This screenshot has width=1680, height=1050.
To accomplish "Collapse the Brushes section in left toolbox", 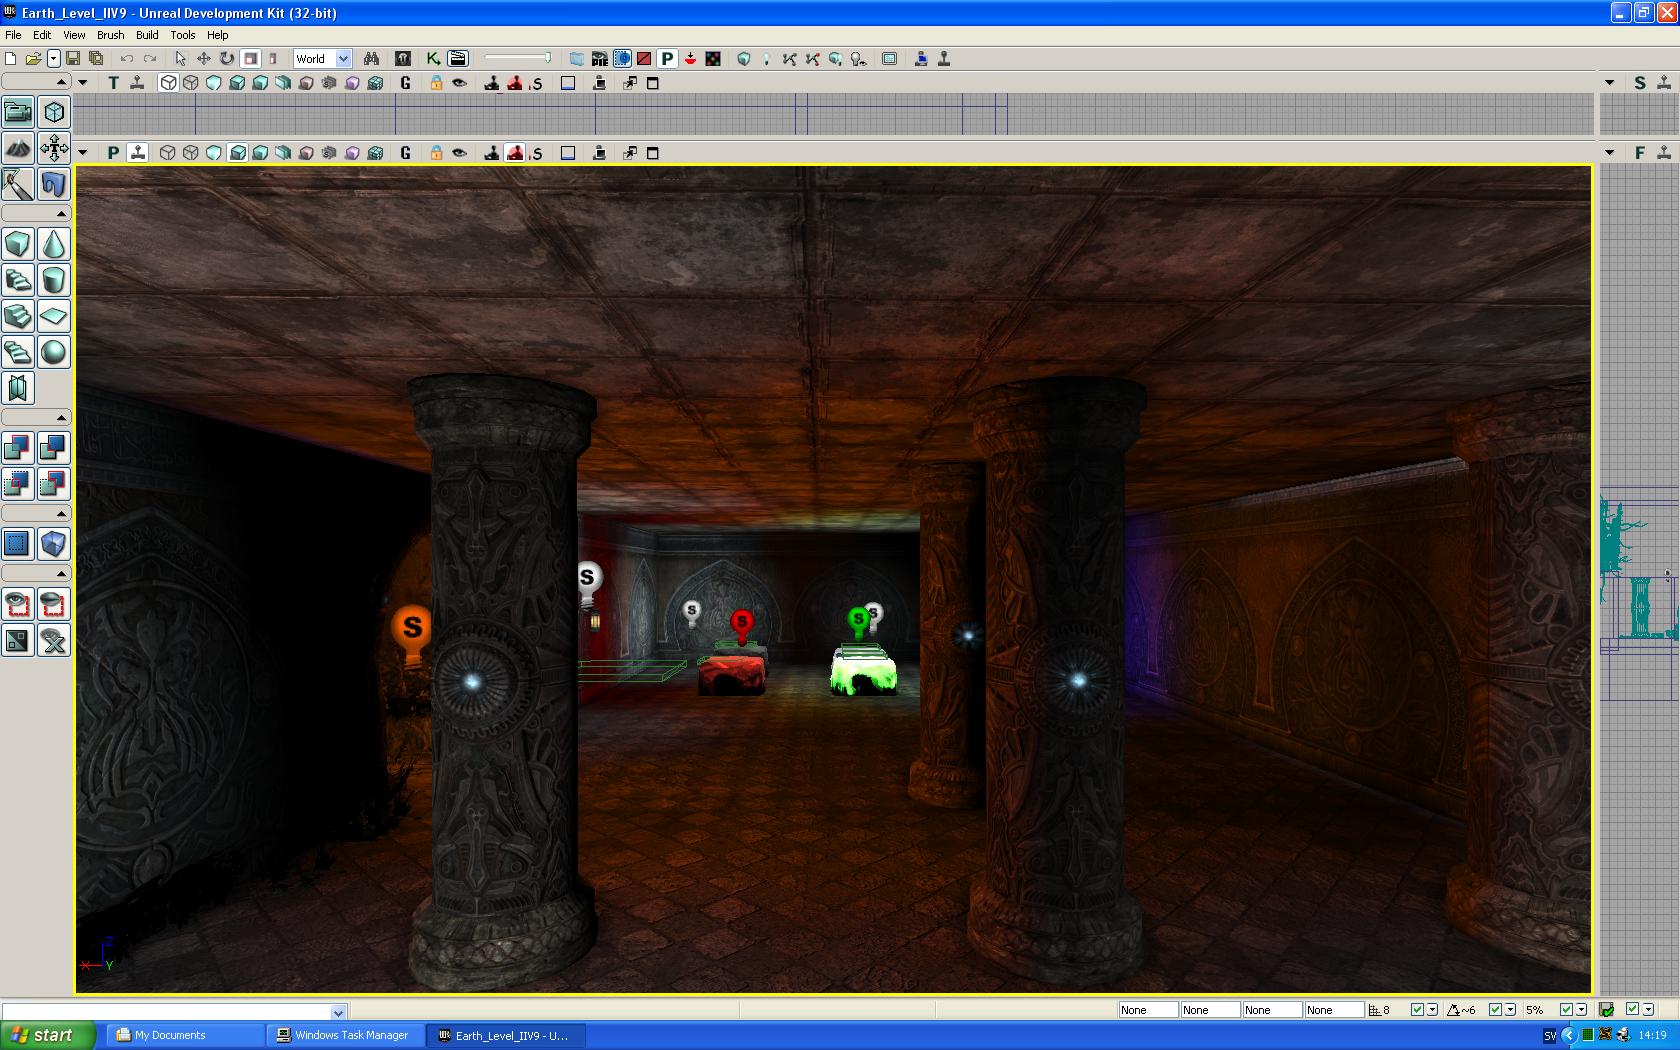I will pyautogui.click(x=36, y=214).
